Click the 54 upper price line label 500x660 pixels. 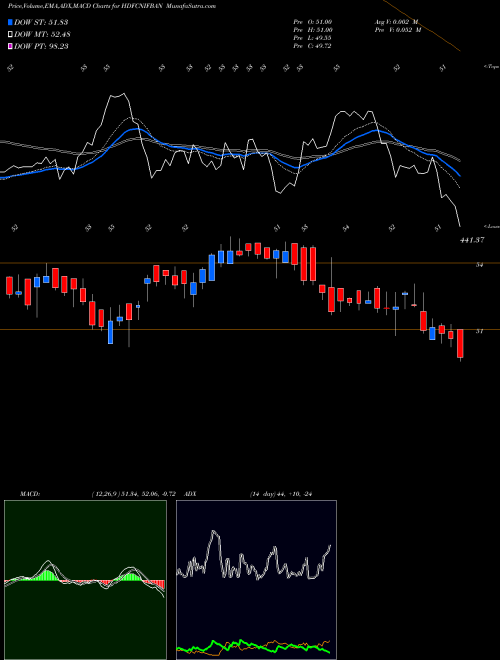[479, 265]
